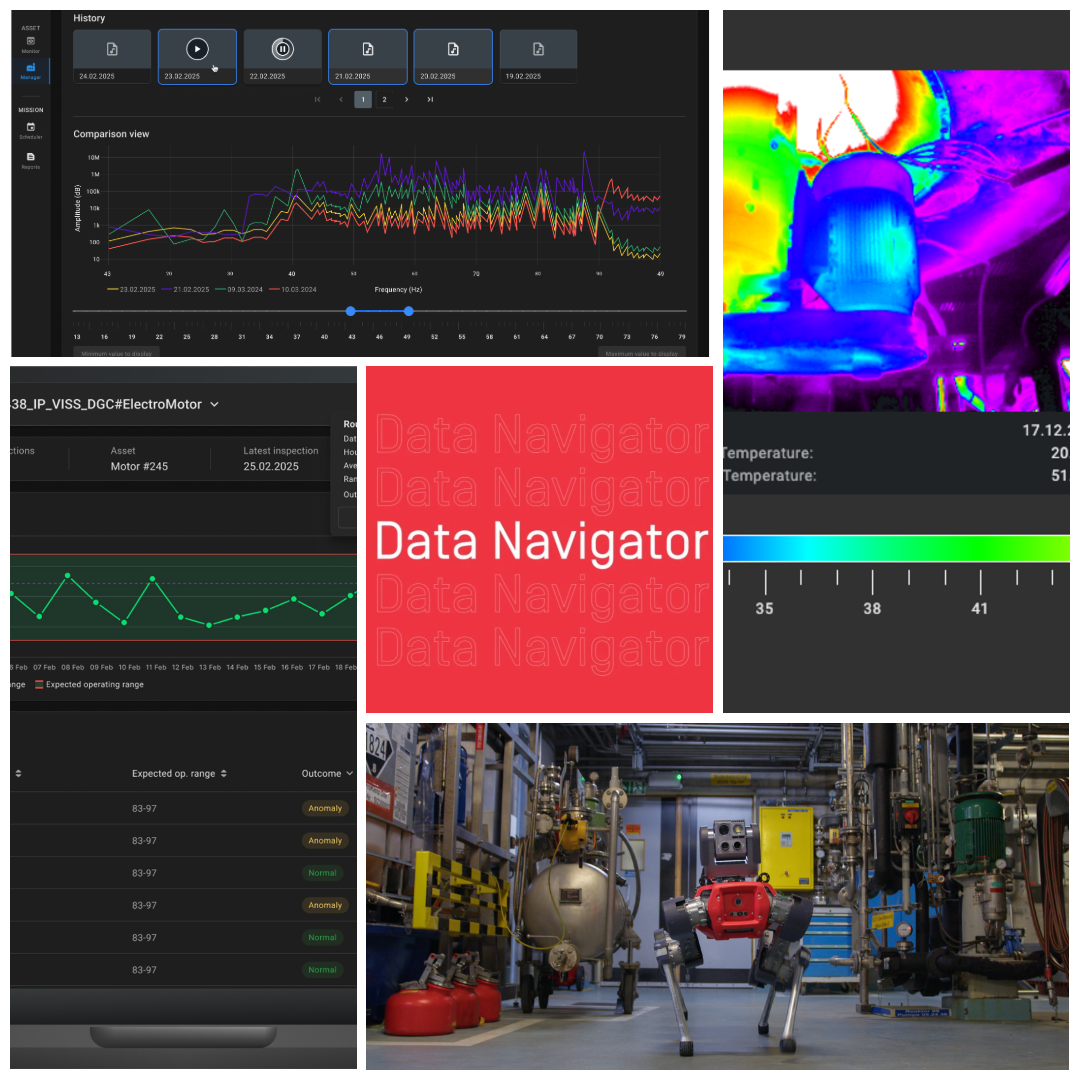
Task: Play the 23.02.2025 inspection recording
Action: [196, 48]
